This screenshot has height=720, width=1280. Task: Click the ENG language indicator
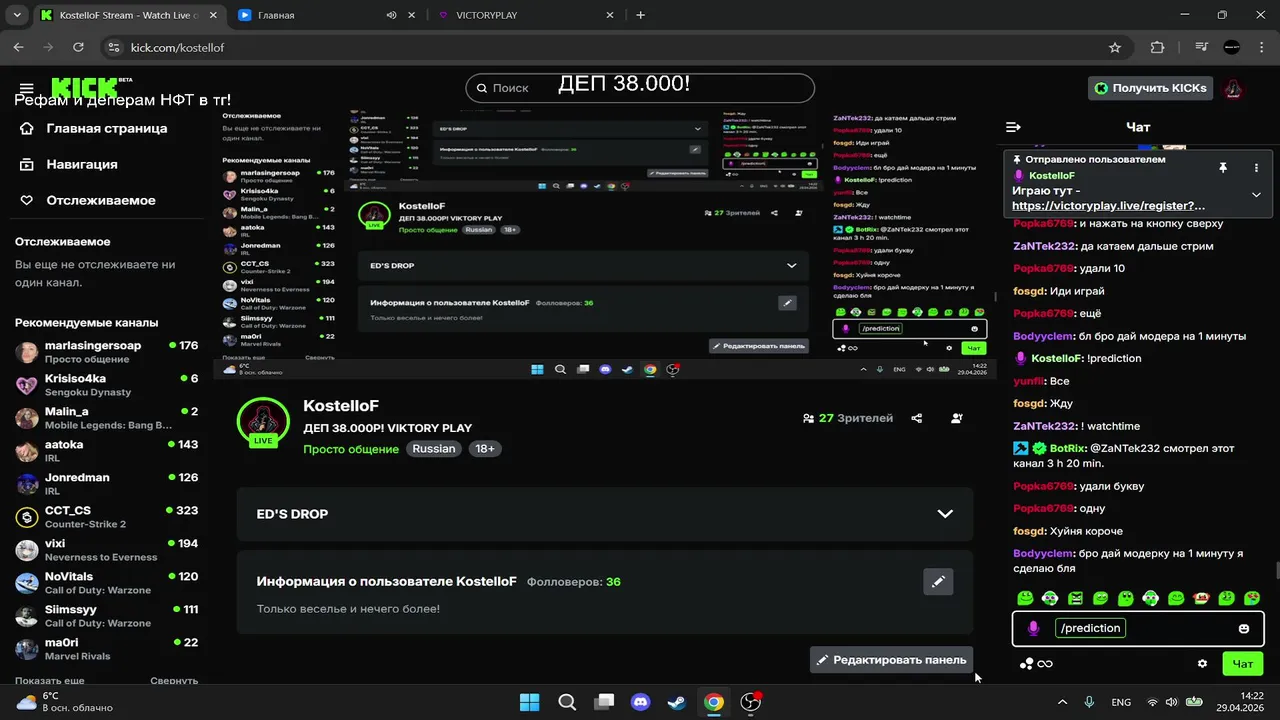click(1121, 702)
